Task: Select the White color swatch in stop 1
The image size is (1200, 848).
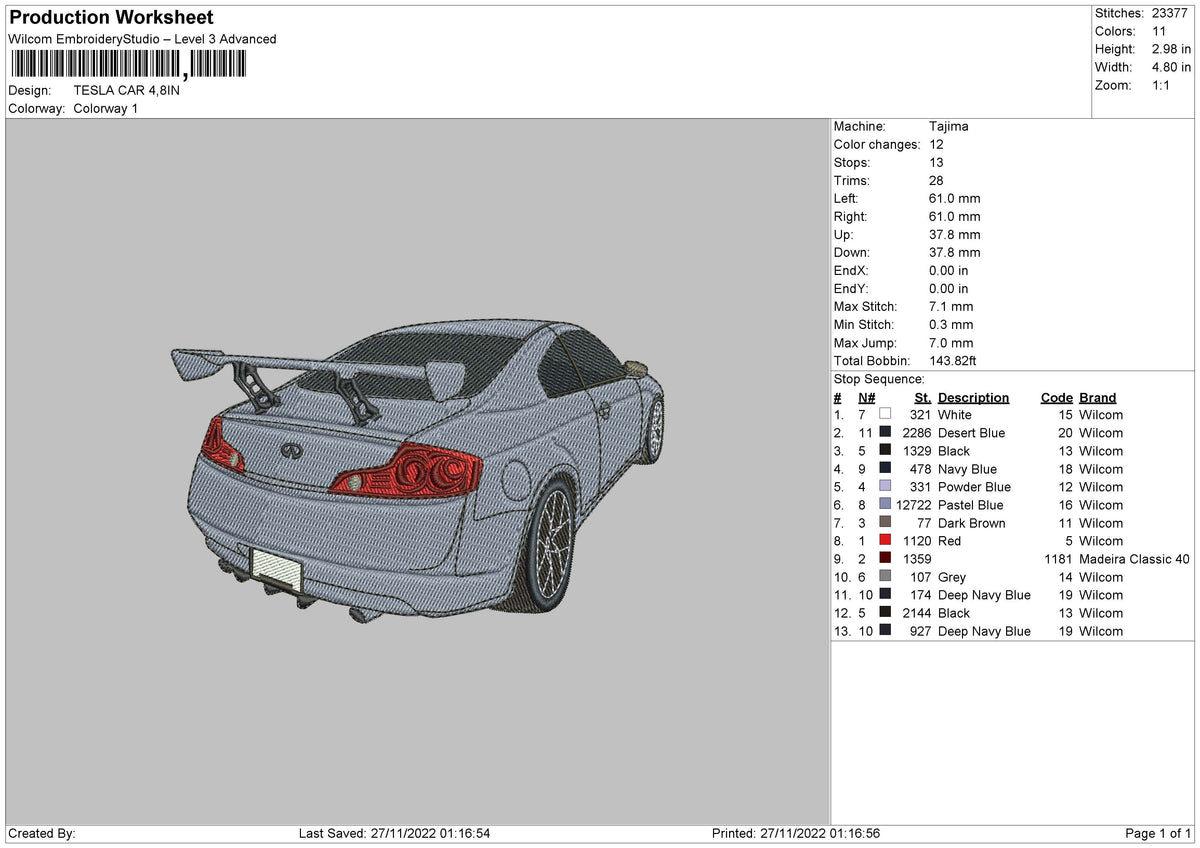Action: click(885, 415)
